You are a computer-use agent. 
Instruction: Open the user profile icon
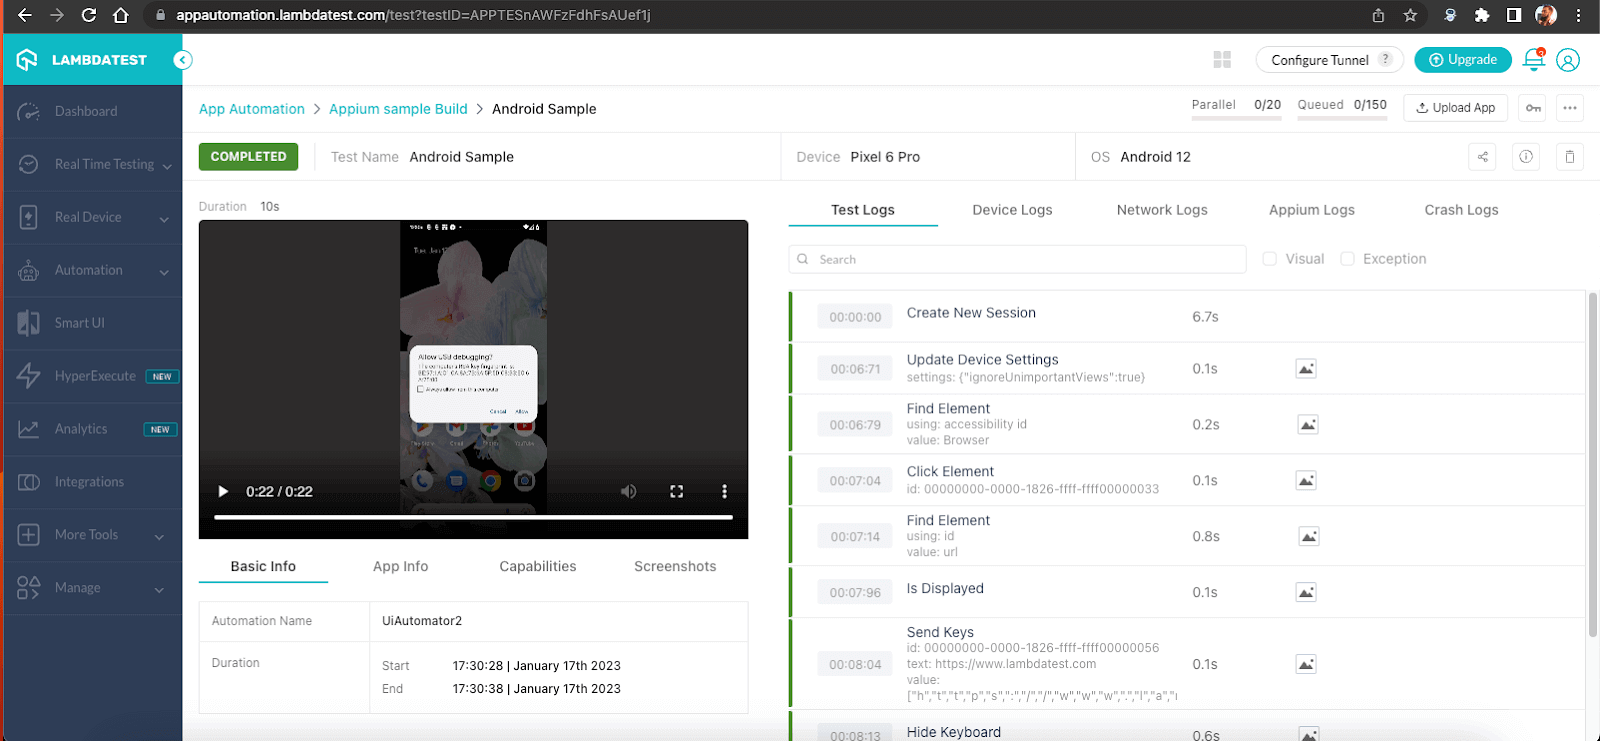[x=1568, y=60]
